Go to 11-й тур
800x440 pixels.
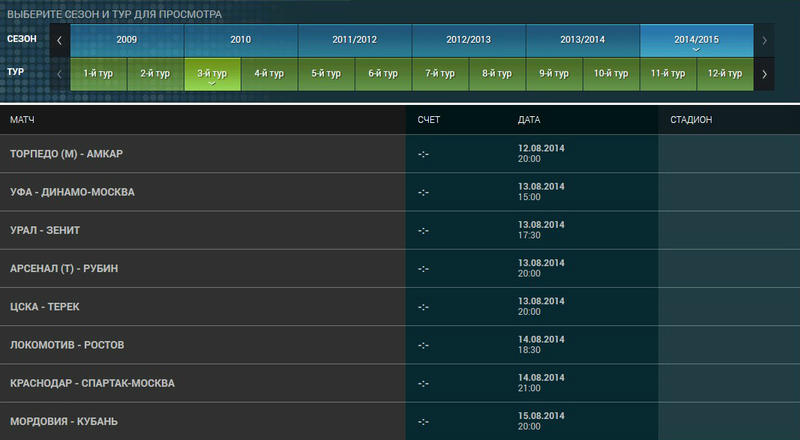point(668,75)
